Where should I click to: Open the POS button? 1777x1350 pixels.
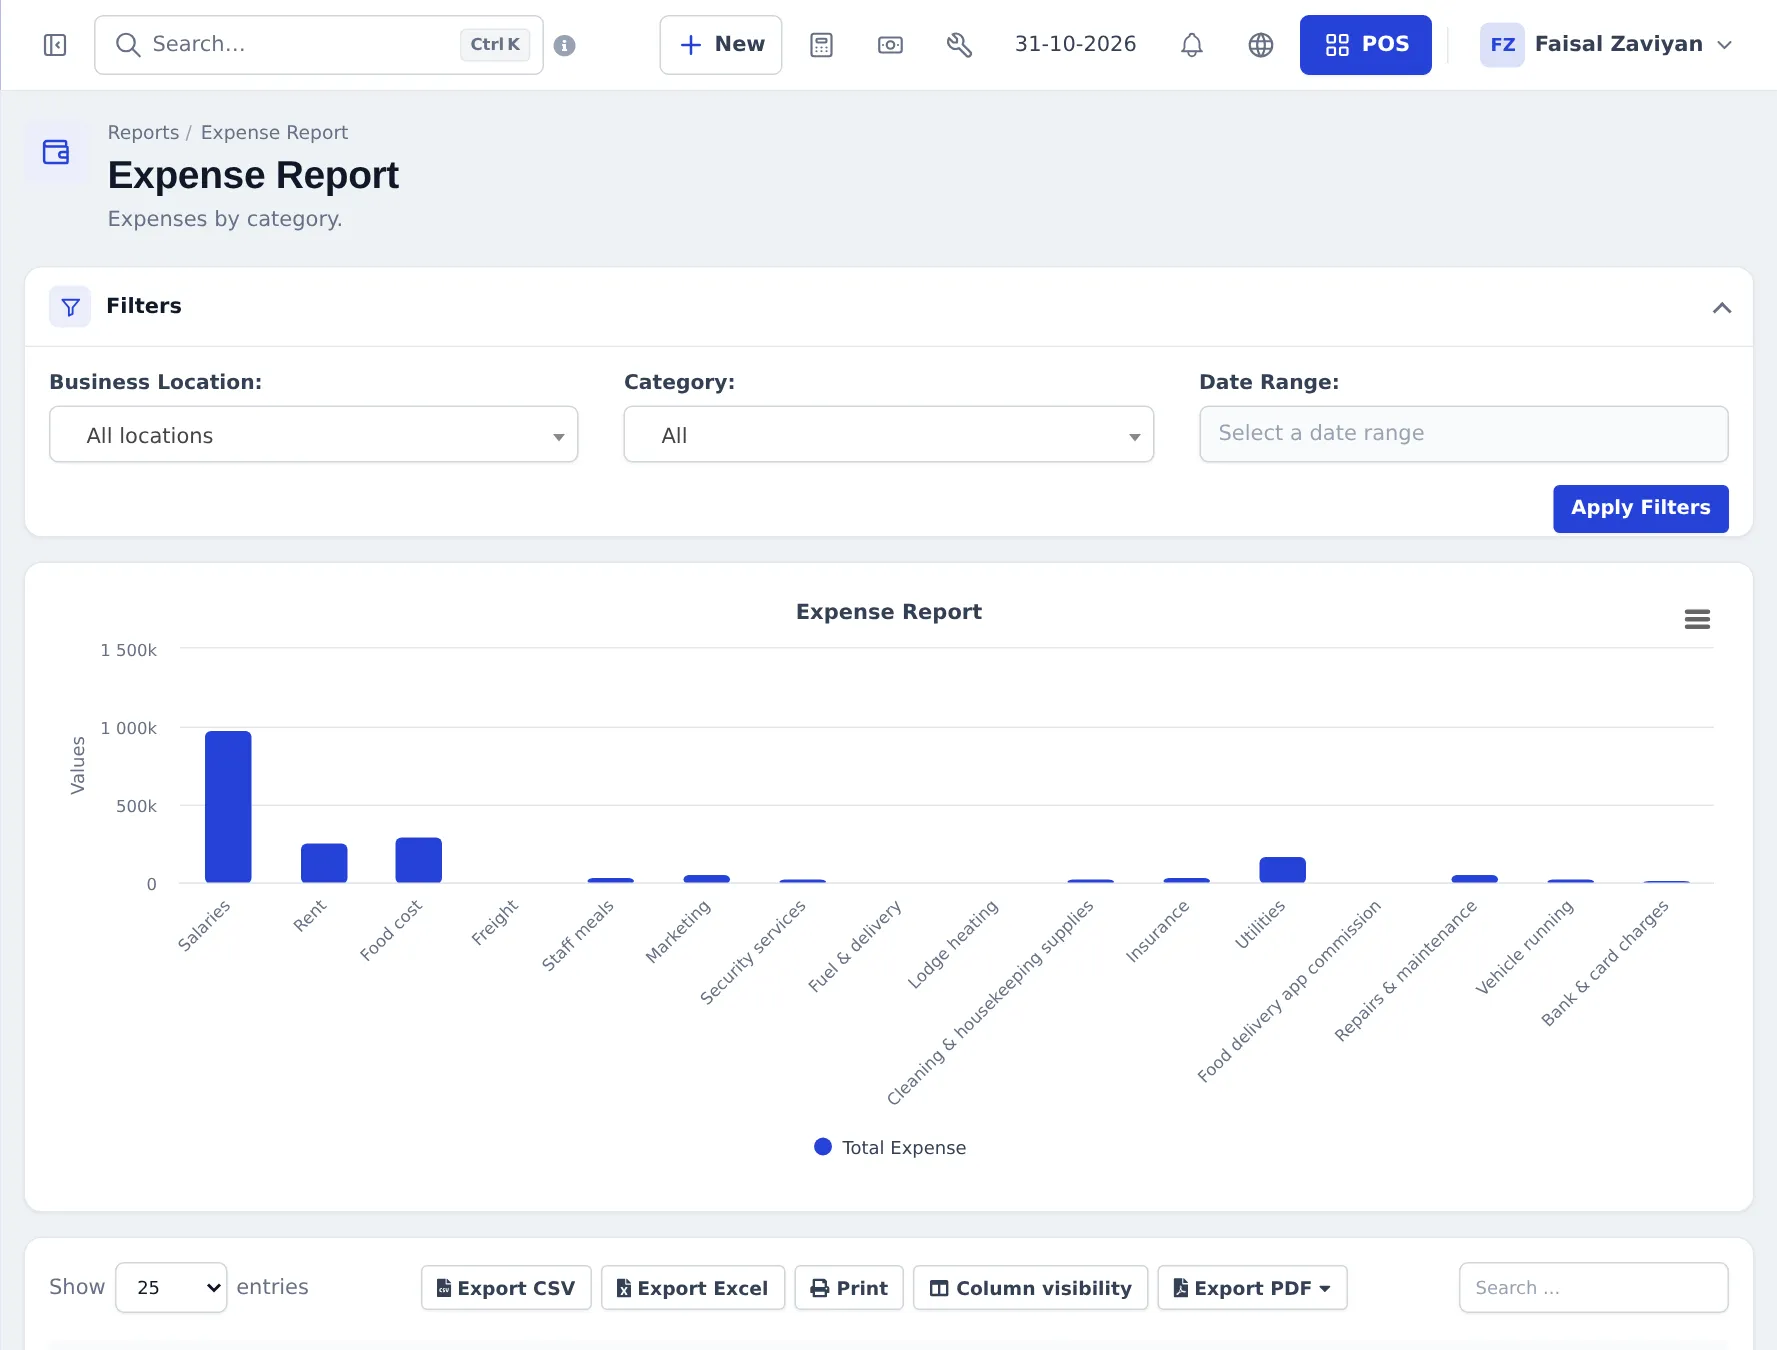pyautogui.click(x=1365, y=45)
